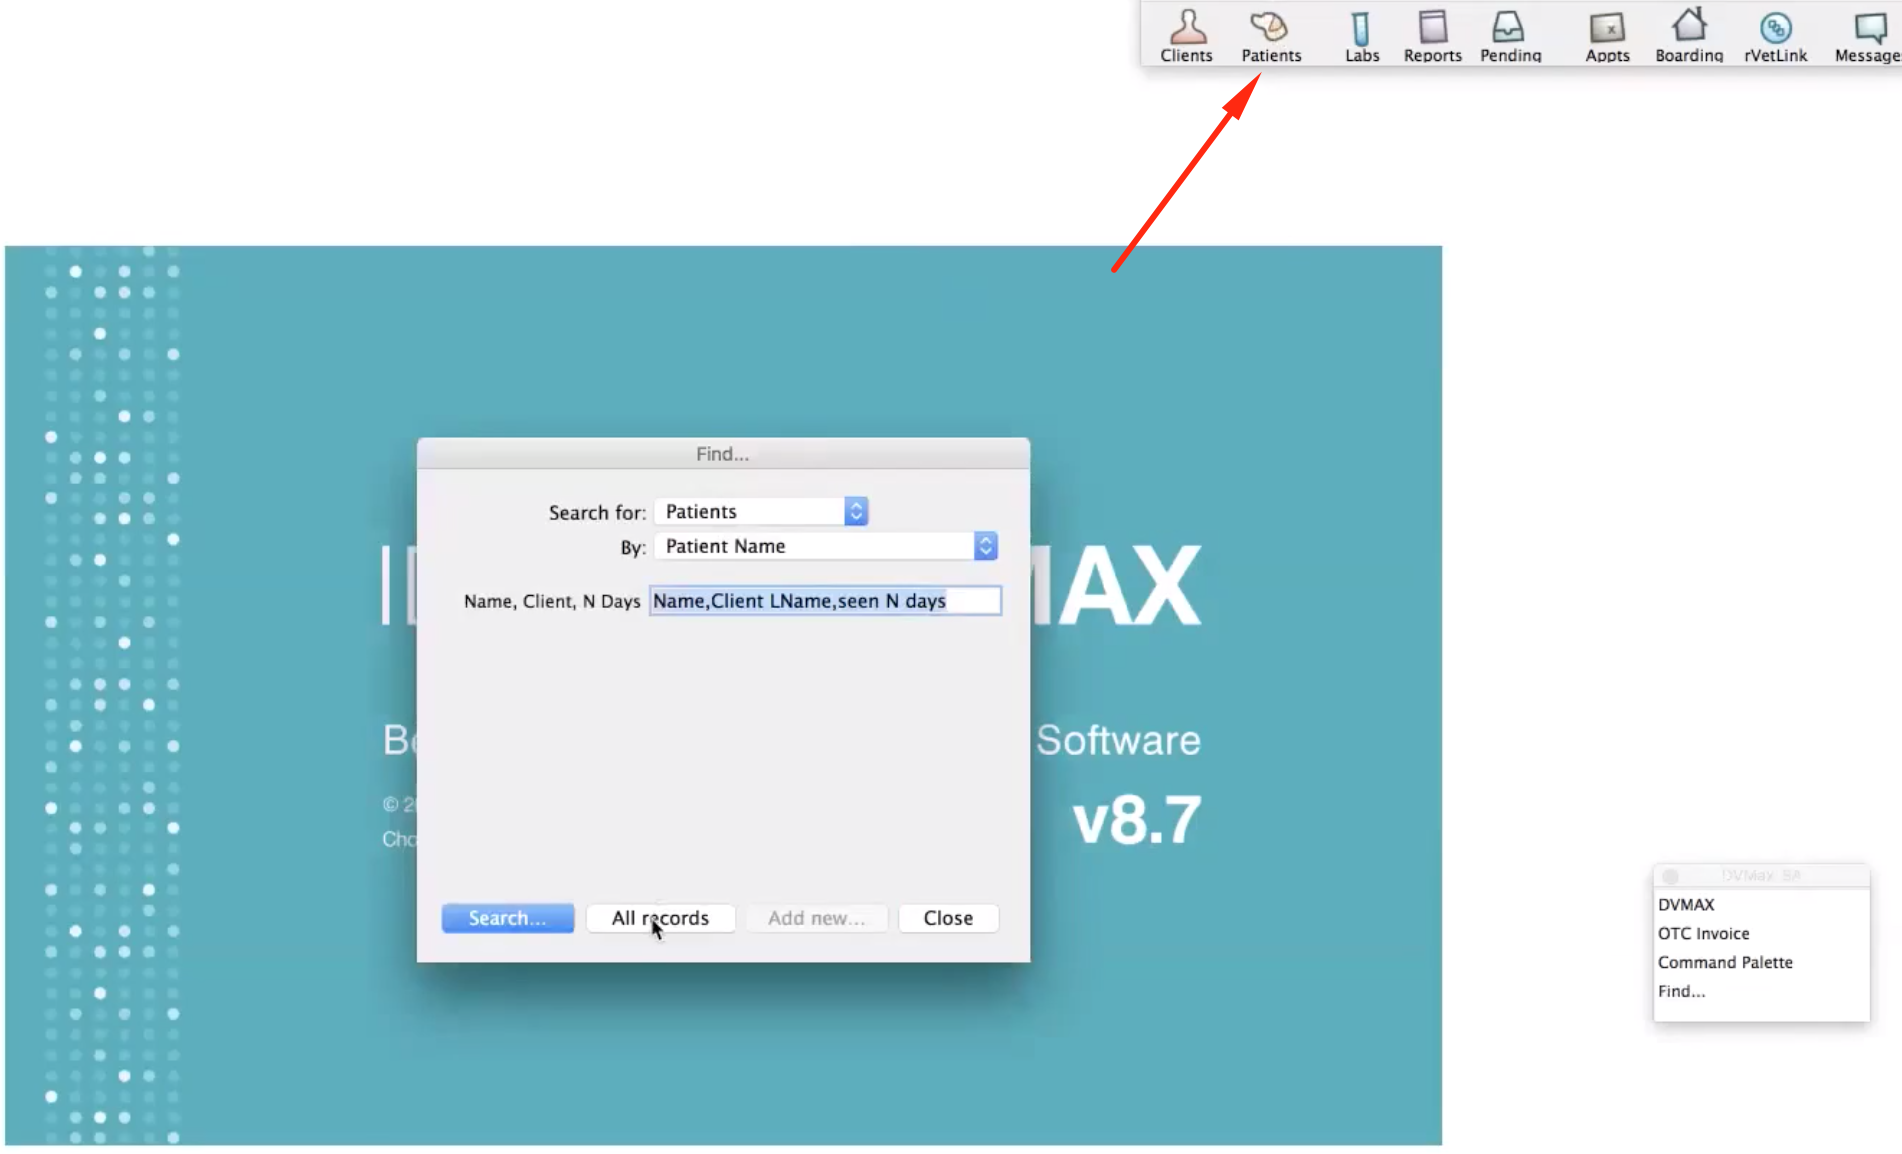Open the Reports toolbar icon

(x=1432, y=35)
